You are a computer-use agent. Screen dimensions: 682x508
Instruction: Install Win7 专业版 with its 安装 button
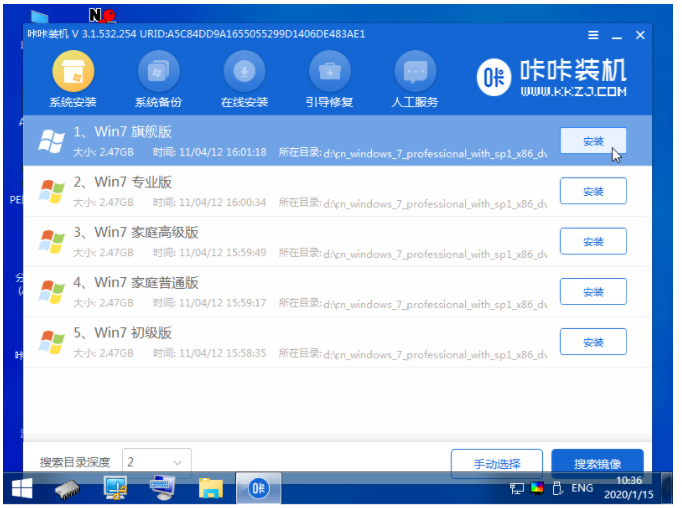click(593, 191)
